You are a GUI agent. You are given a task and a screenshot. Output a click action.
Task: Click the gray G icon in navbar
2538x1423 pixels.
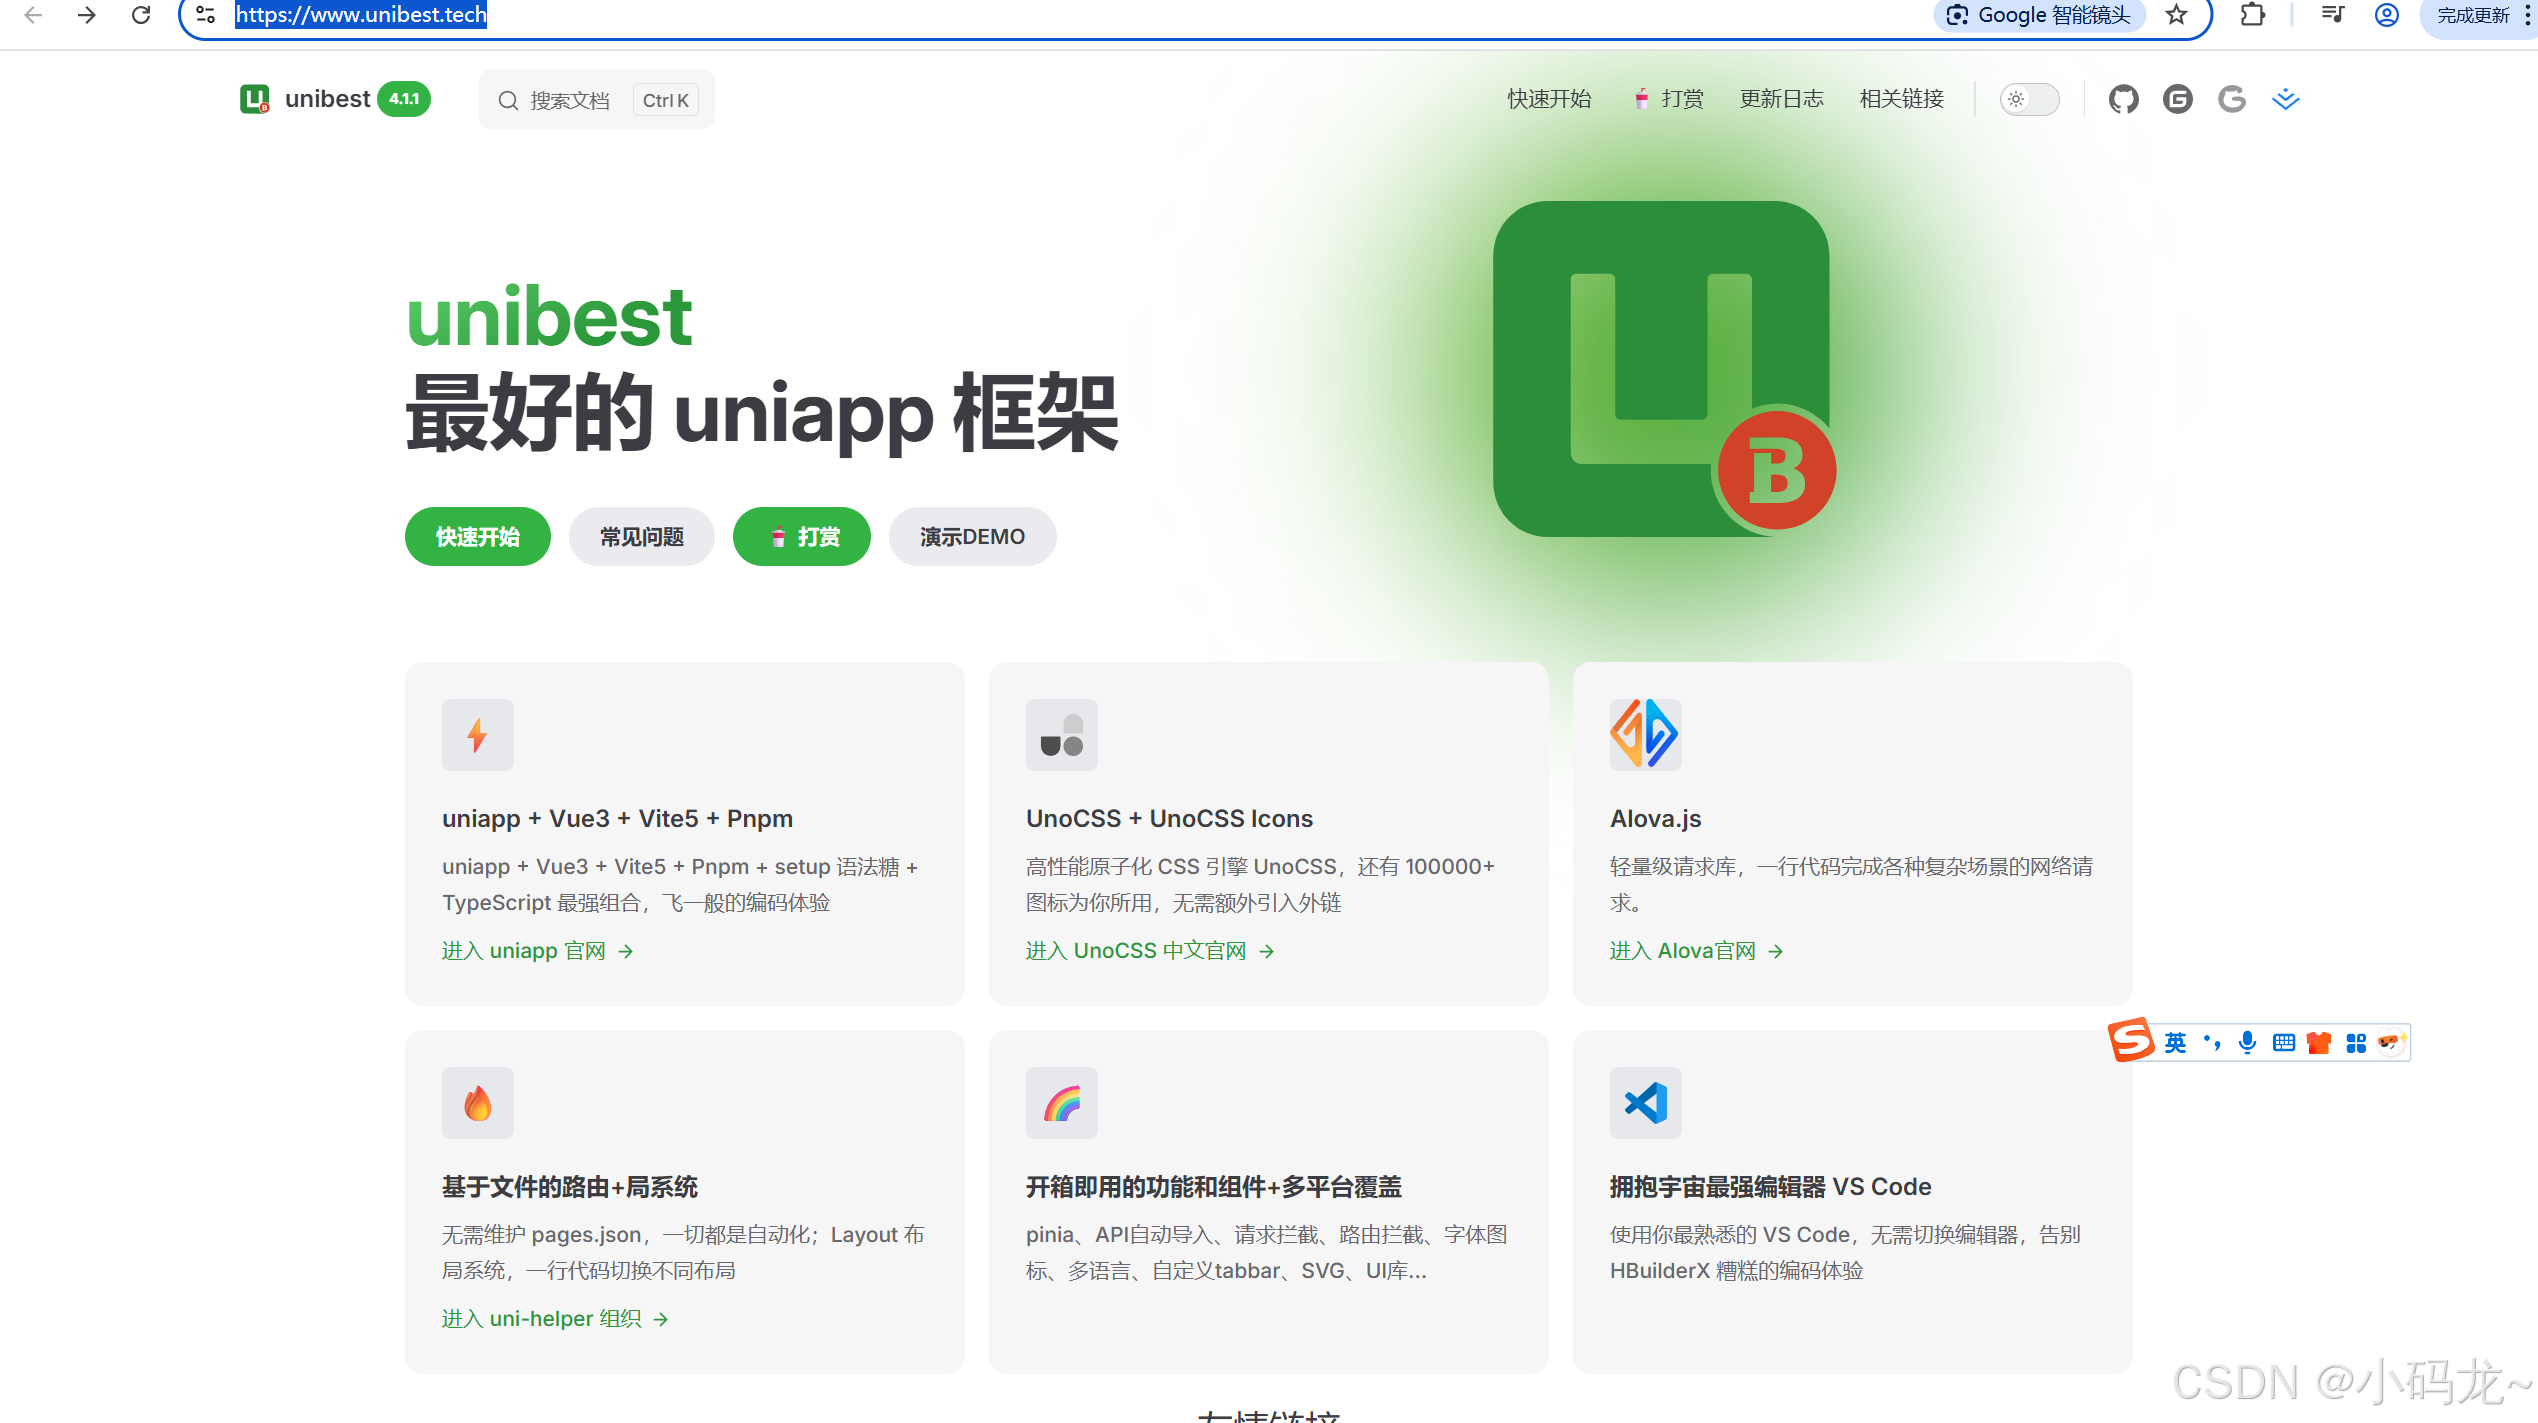(2231, 99)
